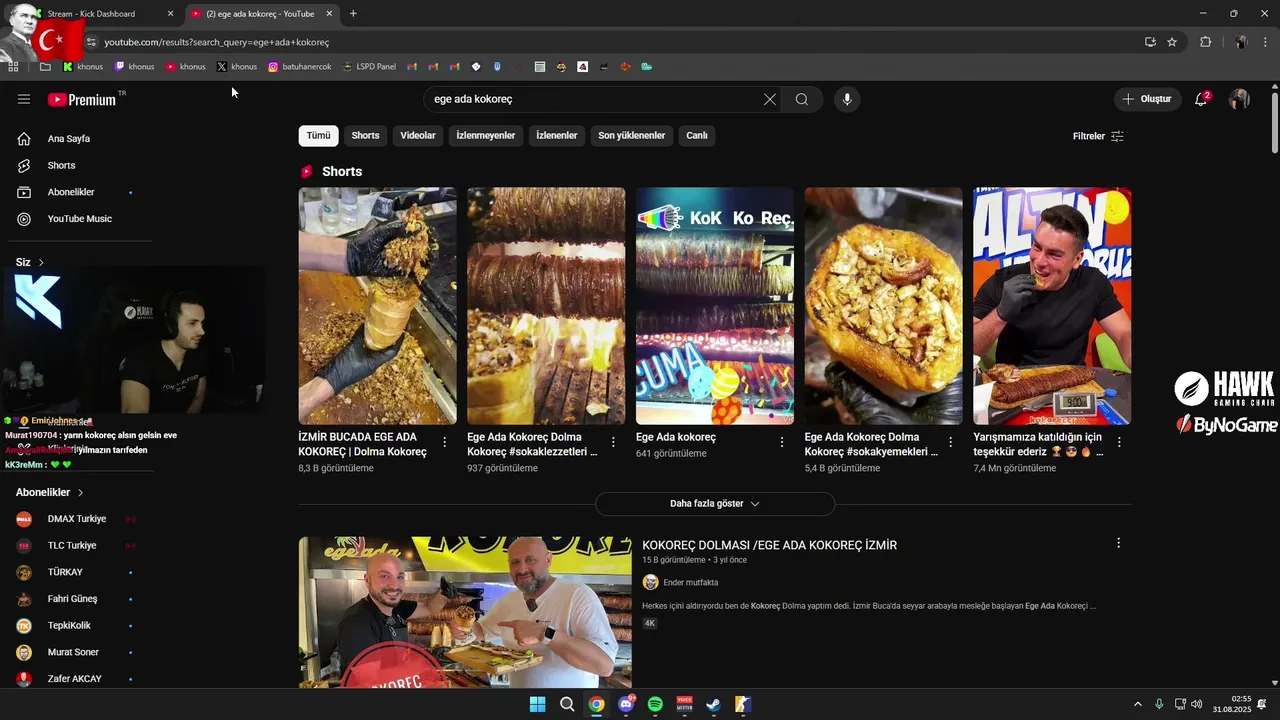
Task: Open the 'Ender mutfakta' channel link
Action: pyautogui.click(x=690, y=582)
